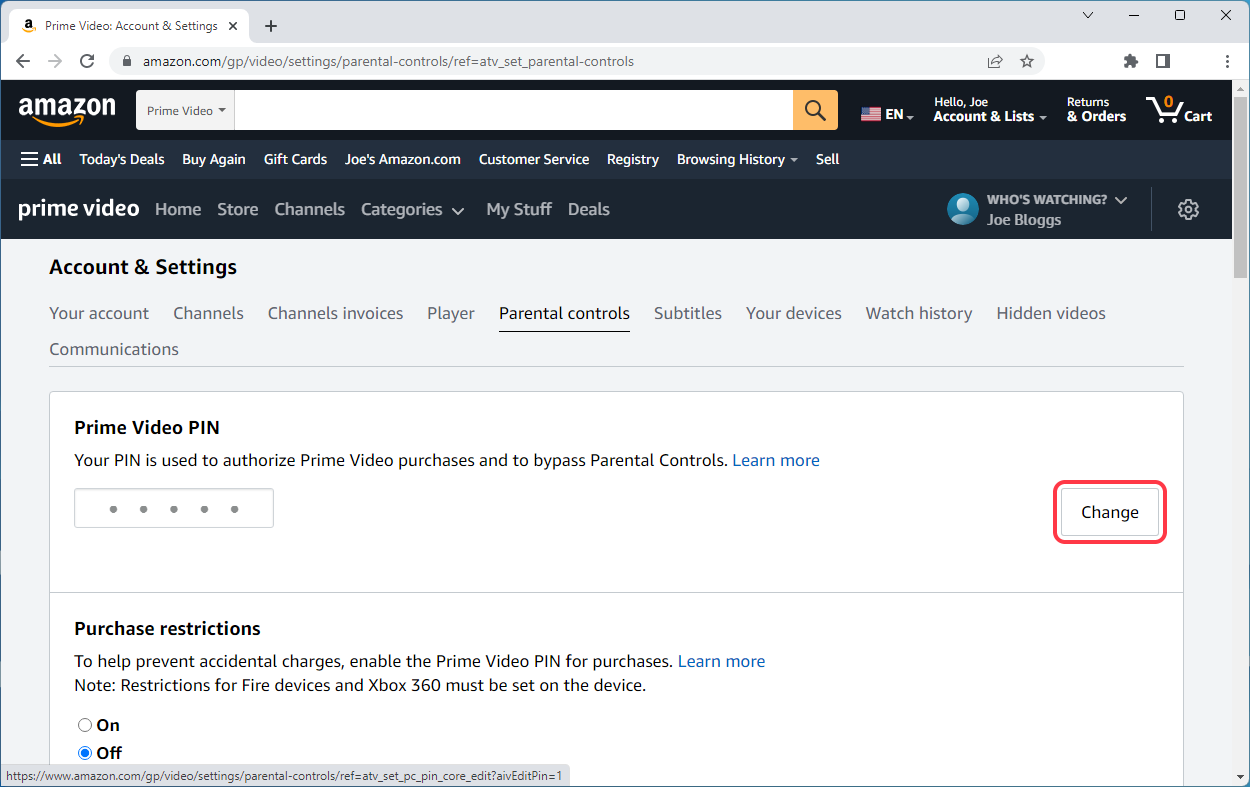Close the Prime Video browser tab
1250x787 pixels.
pos(235,26)
